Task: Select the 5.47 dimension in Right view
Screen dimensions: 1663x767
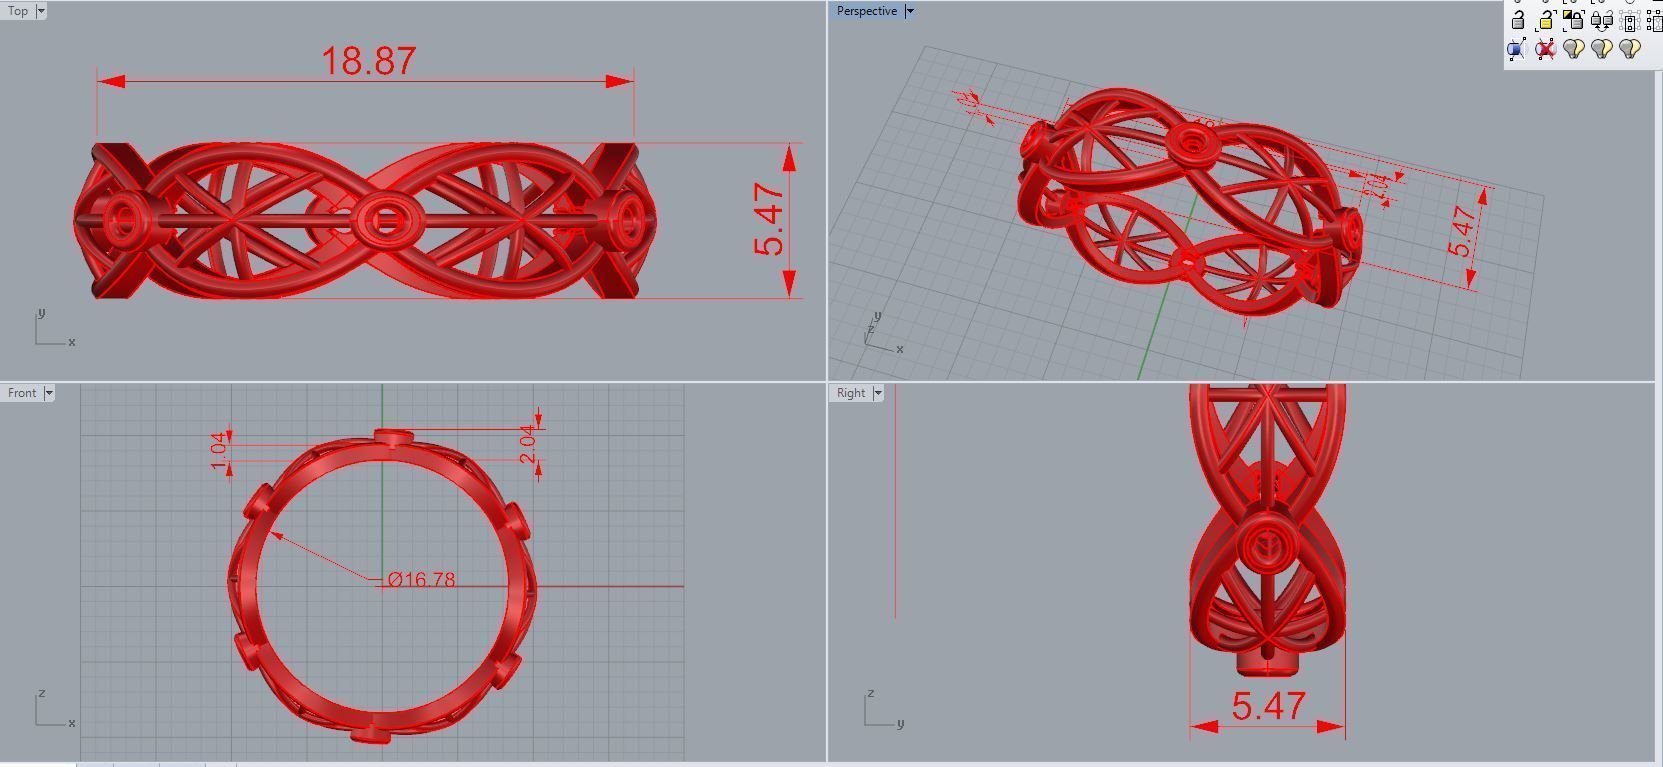Action: click(1268, 706)
